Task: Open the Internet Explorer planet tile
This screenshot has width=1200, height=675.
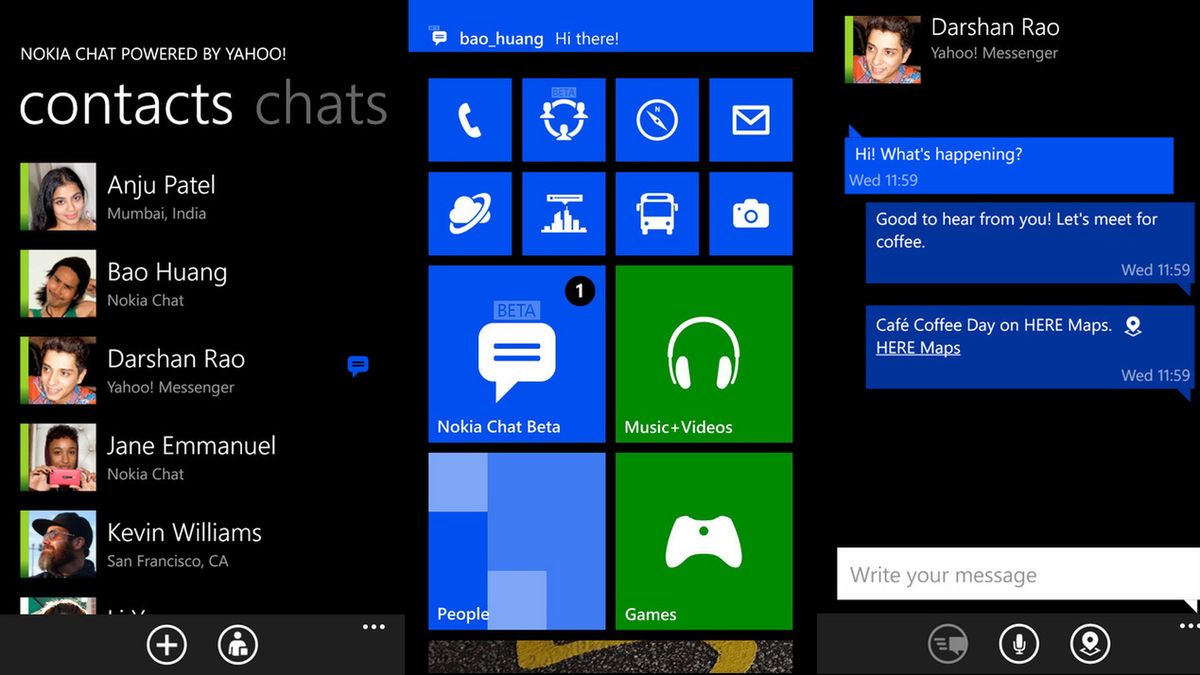Action: (470, 213)
